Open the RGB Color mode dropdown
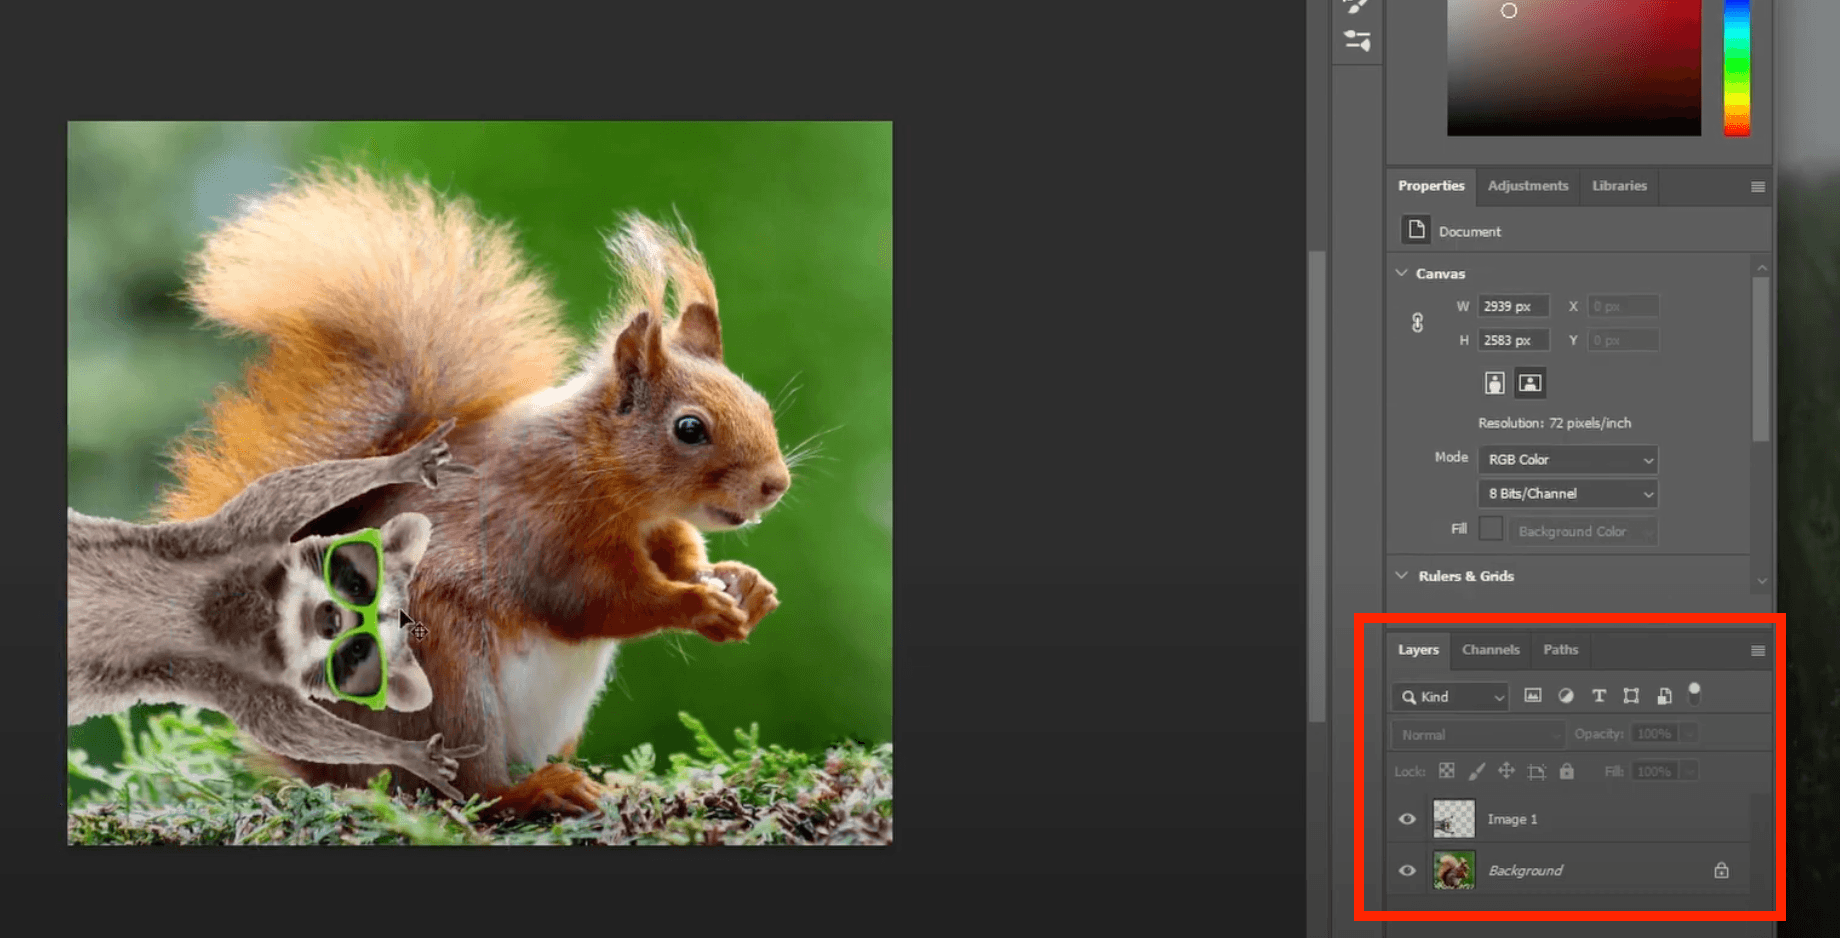This screenshot has height=938, width=1840. pos(1567,460)
